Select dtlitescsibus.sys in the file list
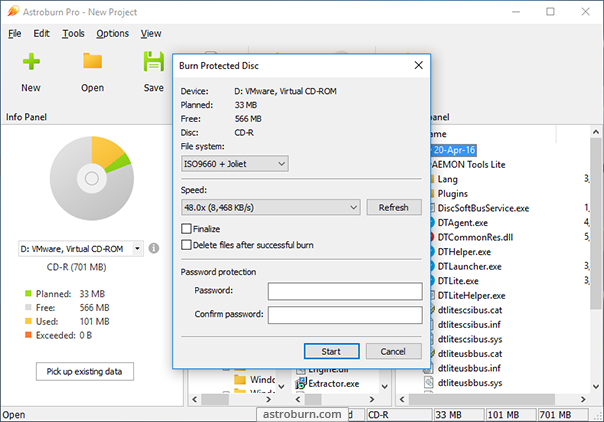This screenshot has height=422, width=604. tap(470, 339)
